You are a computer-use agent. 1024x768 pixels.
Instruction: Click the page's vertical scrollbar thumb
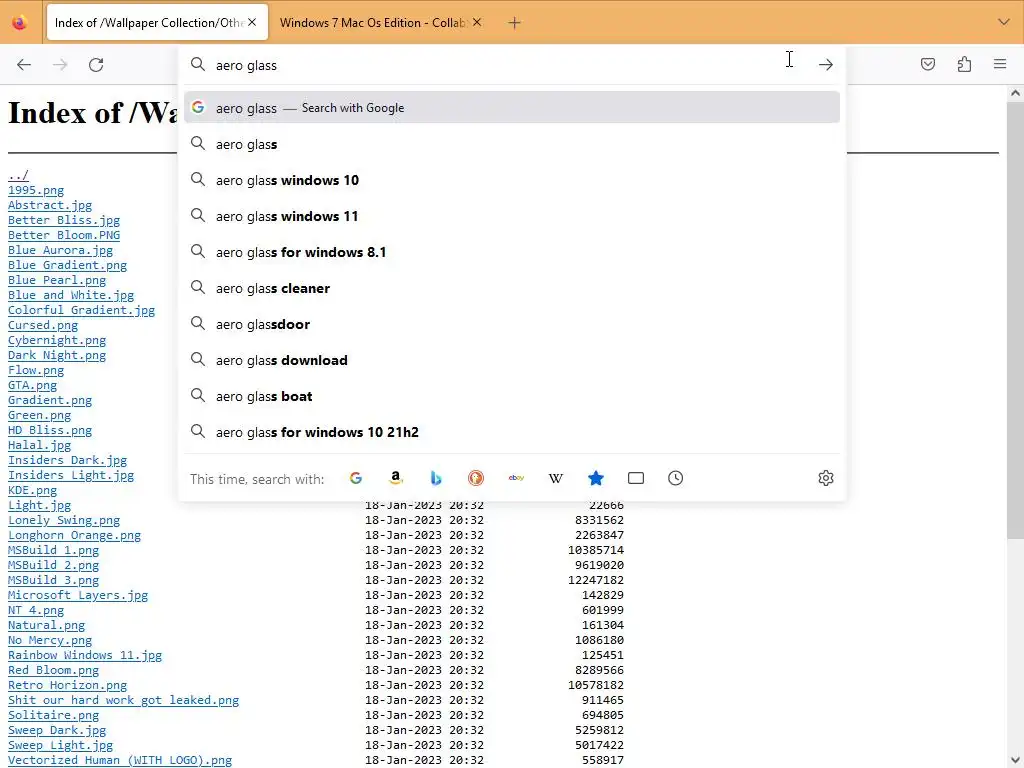click(1015, 320)
